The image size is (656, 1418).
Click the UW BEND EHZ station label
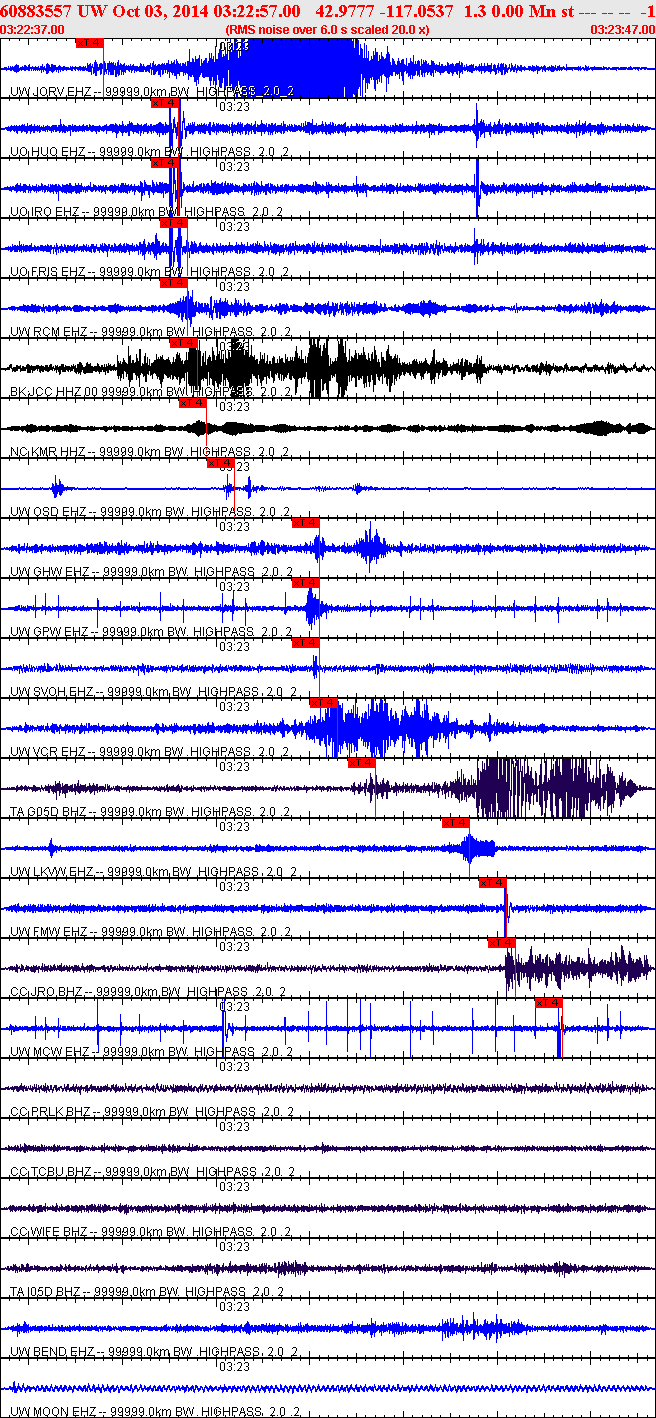(51, 1351)
